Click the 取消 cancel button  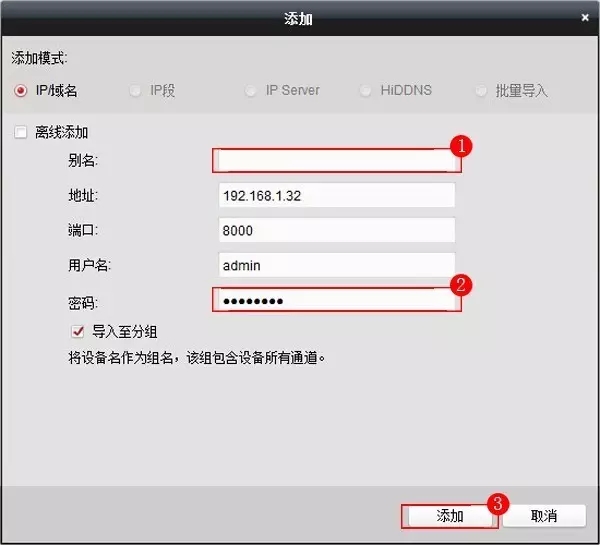(x=543, y=516)
